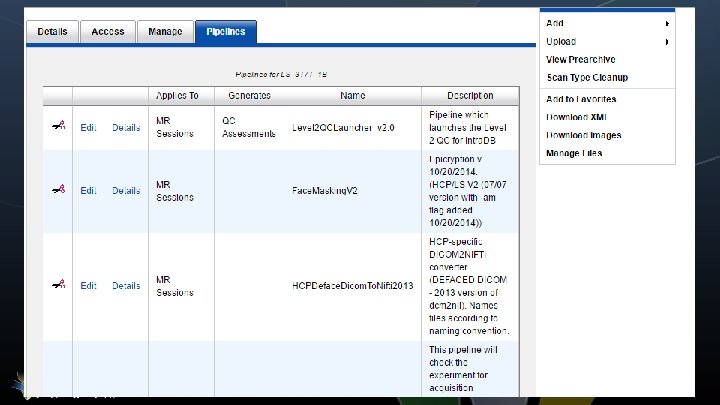This screenshot has width=720, height=405.
Task: View Details for Level2QCLauncher pipeline
Action: point(126,128)
